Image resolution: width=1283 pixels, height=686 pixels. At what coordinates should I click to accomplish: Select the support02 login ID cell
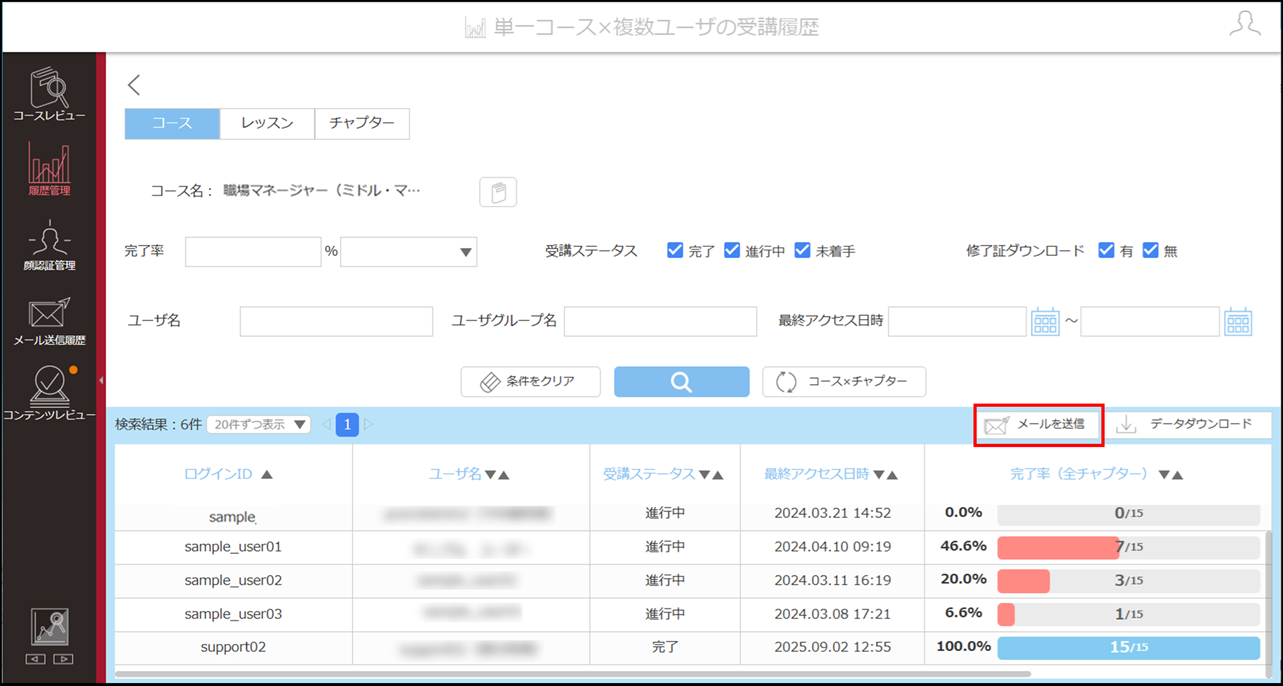pyautogui.click(x=233, y=647)
